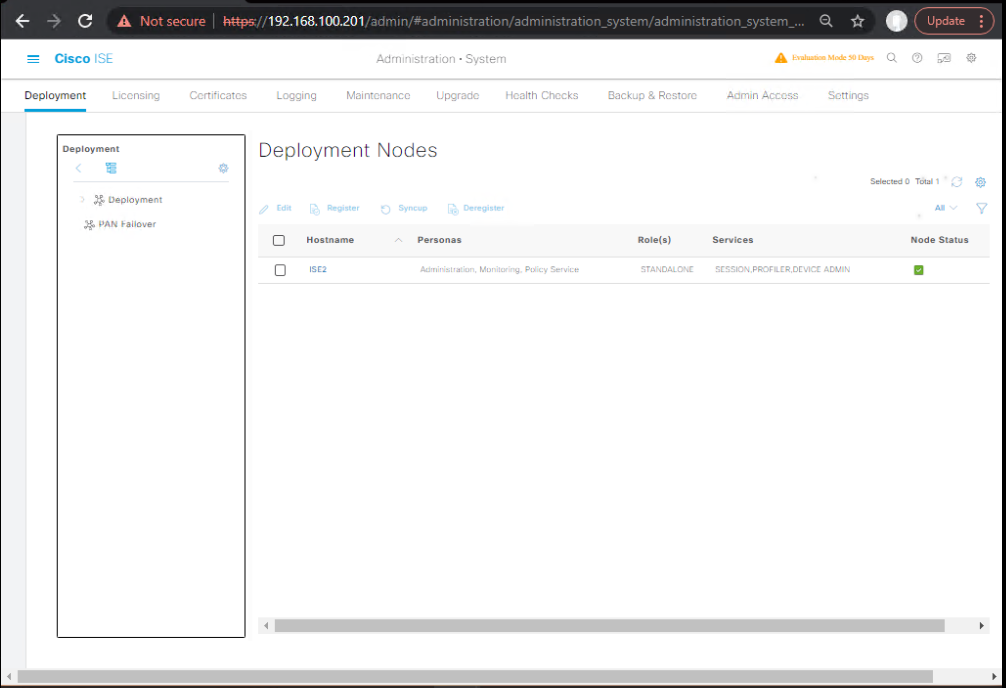
Task: Open the browser profile avatar
Action: [896, 21]
